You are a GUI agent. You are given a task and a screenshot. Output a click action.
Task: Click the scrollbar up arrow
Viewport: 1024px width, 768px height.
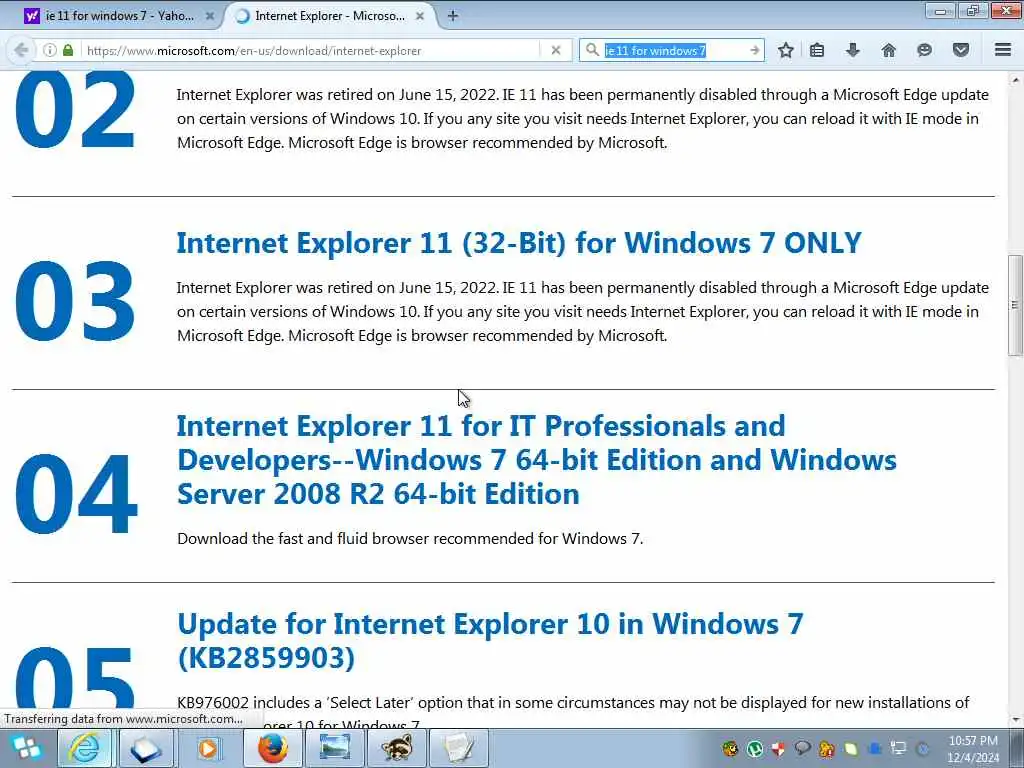pyautogui.click(x=1014, y=80)
